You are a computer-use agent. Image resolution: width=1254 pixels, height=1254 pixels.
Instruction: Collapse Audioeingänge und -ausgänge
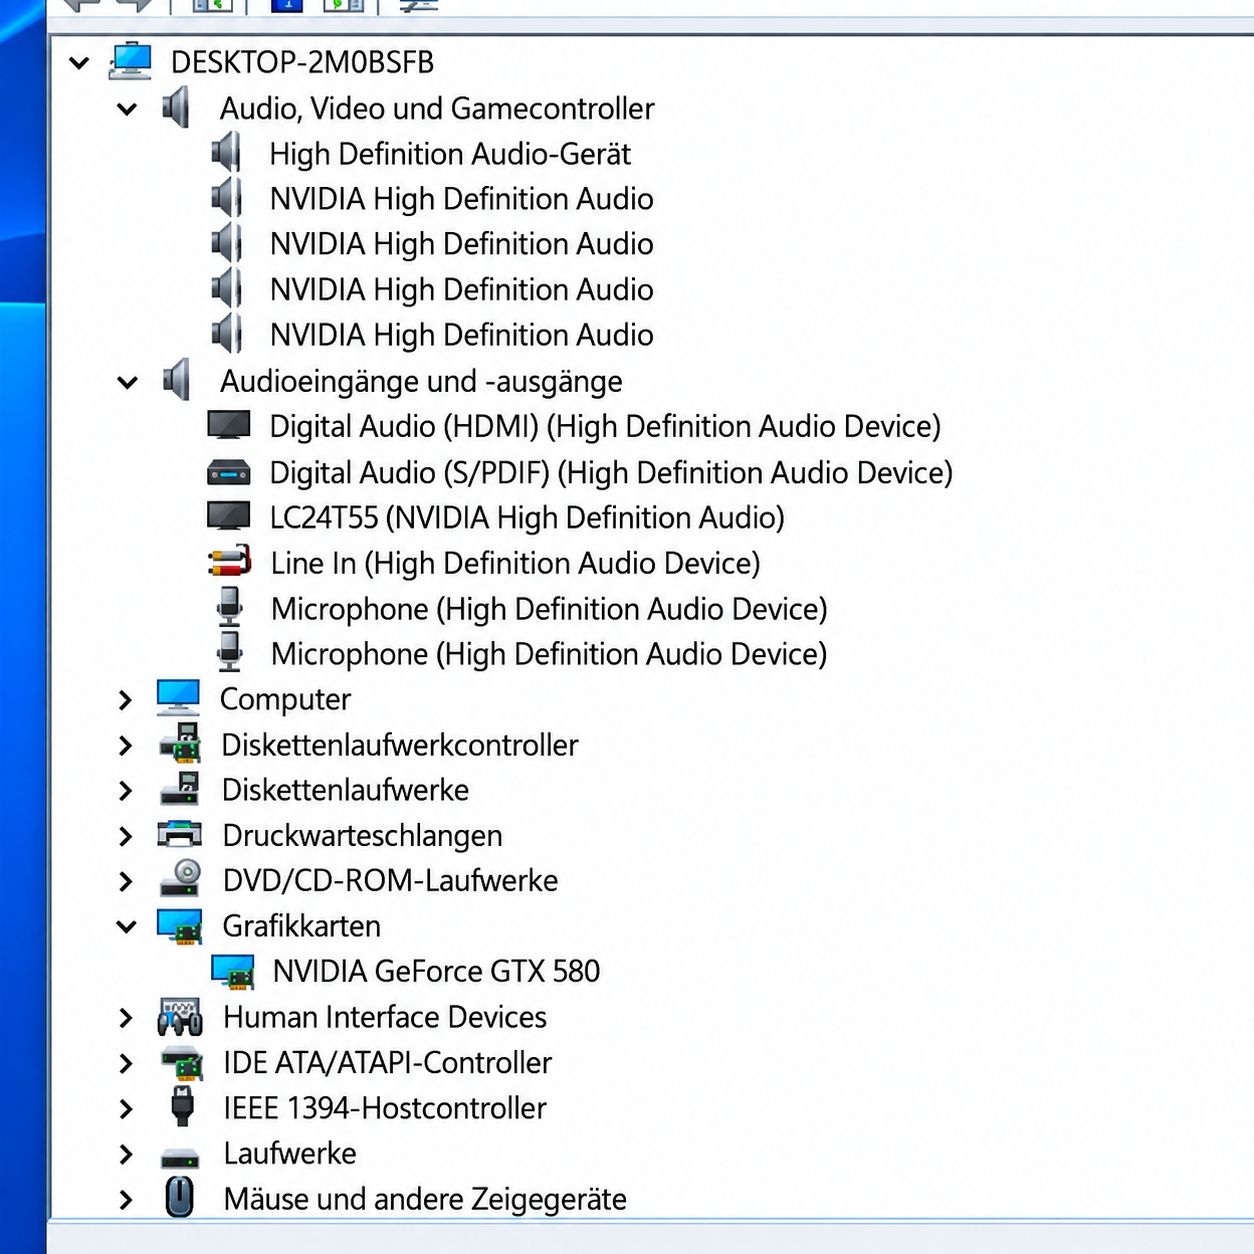[127, 382]
